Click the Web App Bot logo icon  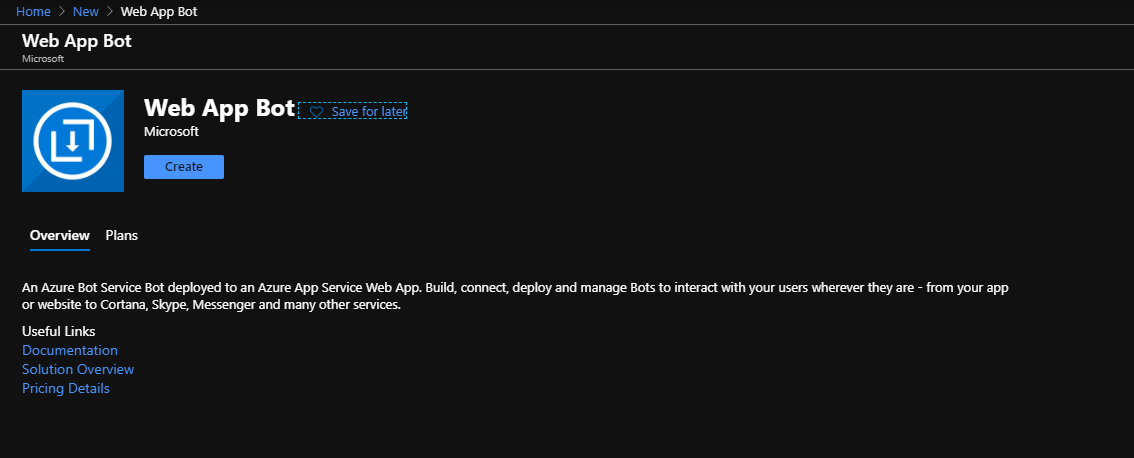click(73, 141)
